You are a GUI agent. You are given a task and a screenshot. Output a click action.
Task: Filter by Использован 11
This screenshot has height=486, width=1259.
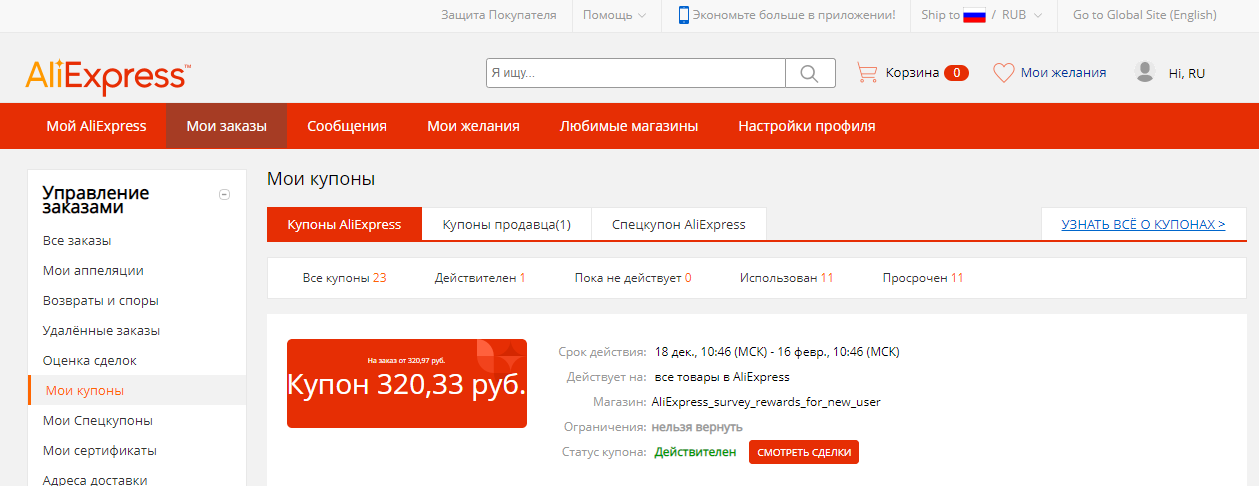pyautogui.click(x=786, y=277)
